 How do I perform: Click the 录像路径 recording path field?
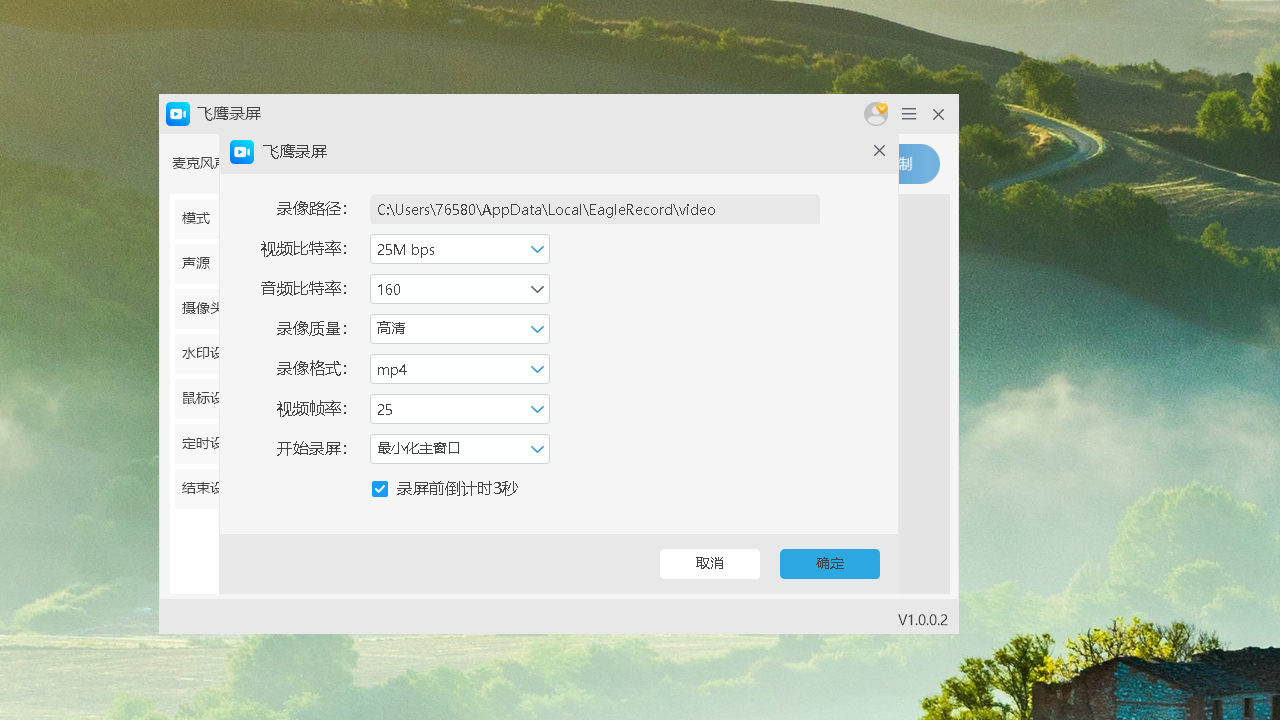(x=595, y=208)
